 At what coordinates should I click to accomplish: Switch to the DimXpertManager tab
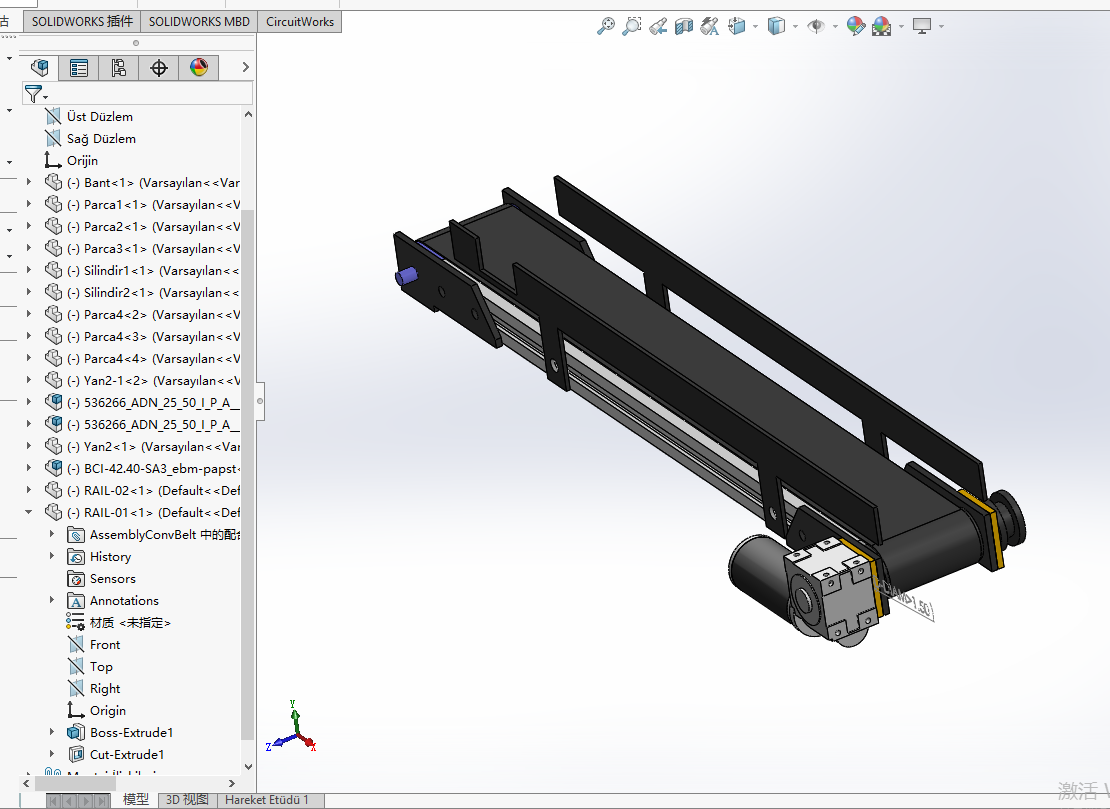(159, 67)
